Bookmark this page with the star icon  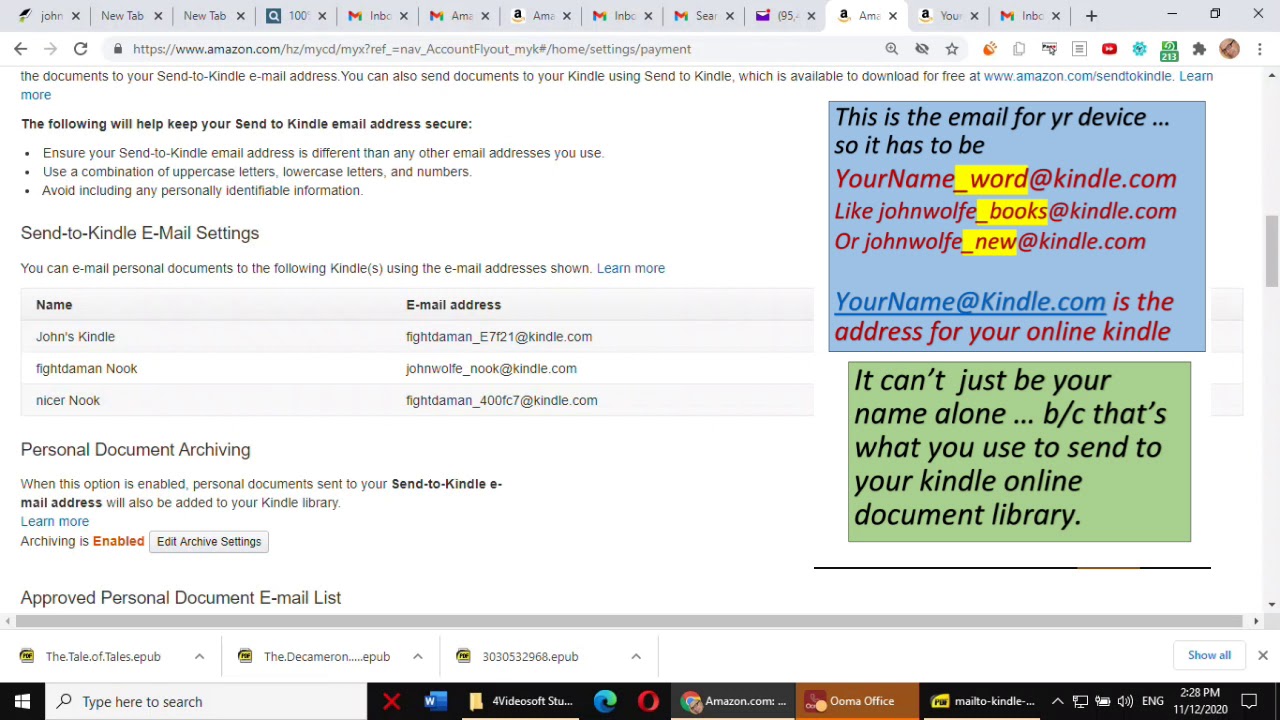tap(952, 49)
